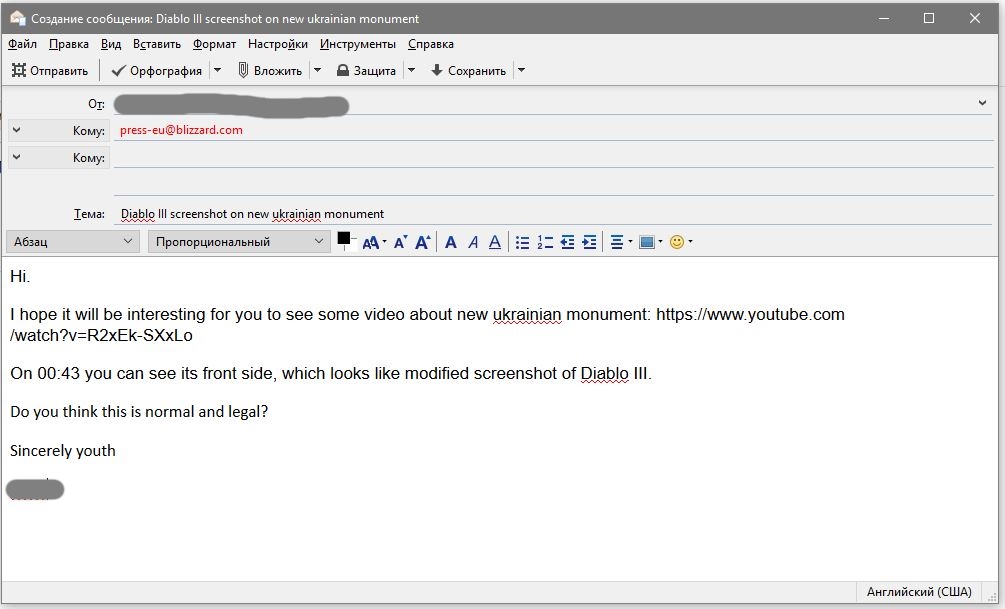Open Вложить dropdown arrow
This screenshot has width=1005, height=609.
pos(317,71)
